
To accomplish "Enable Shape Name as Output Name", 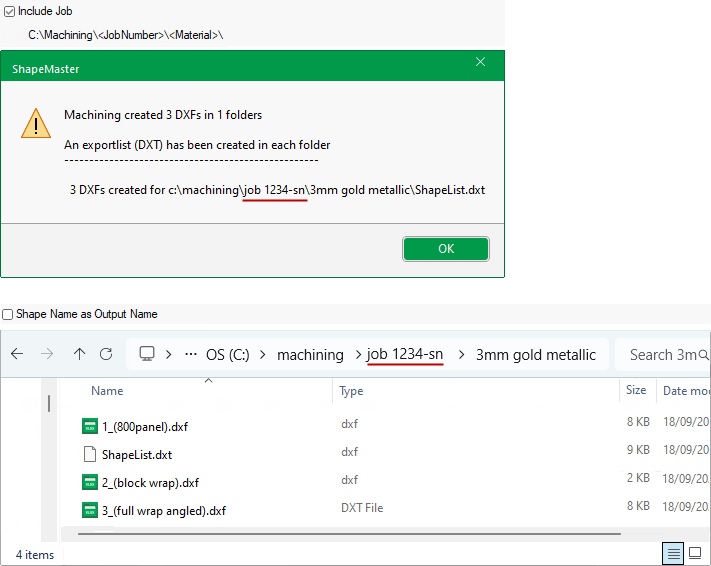I will [x=8, y=314].
